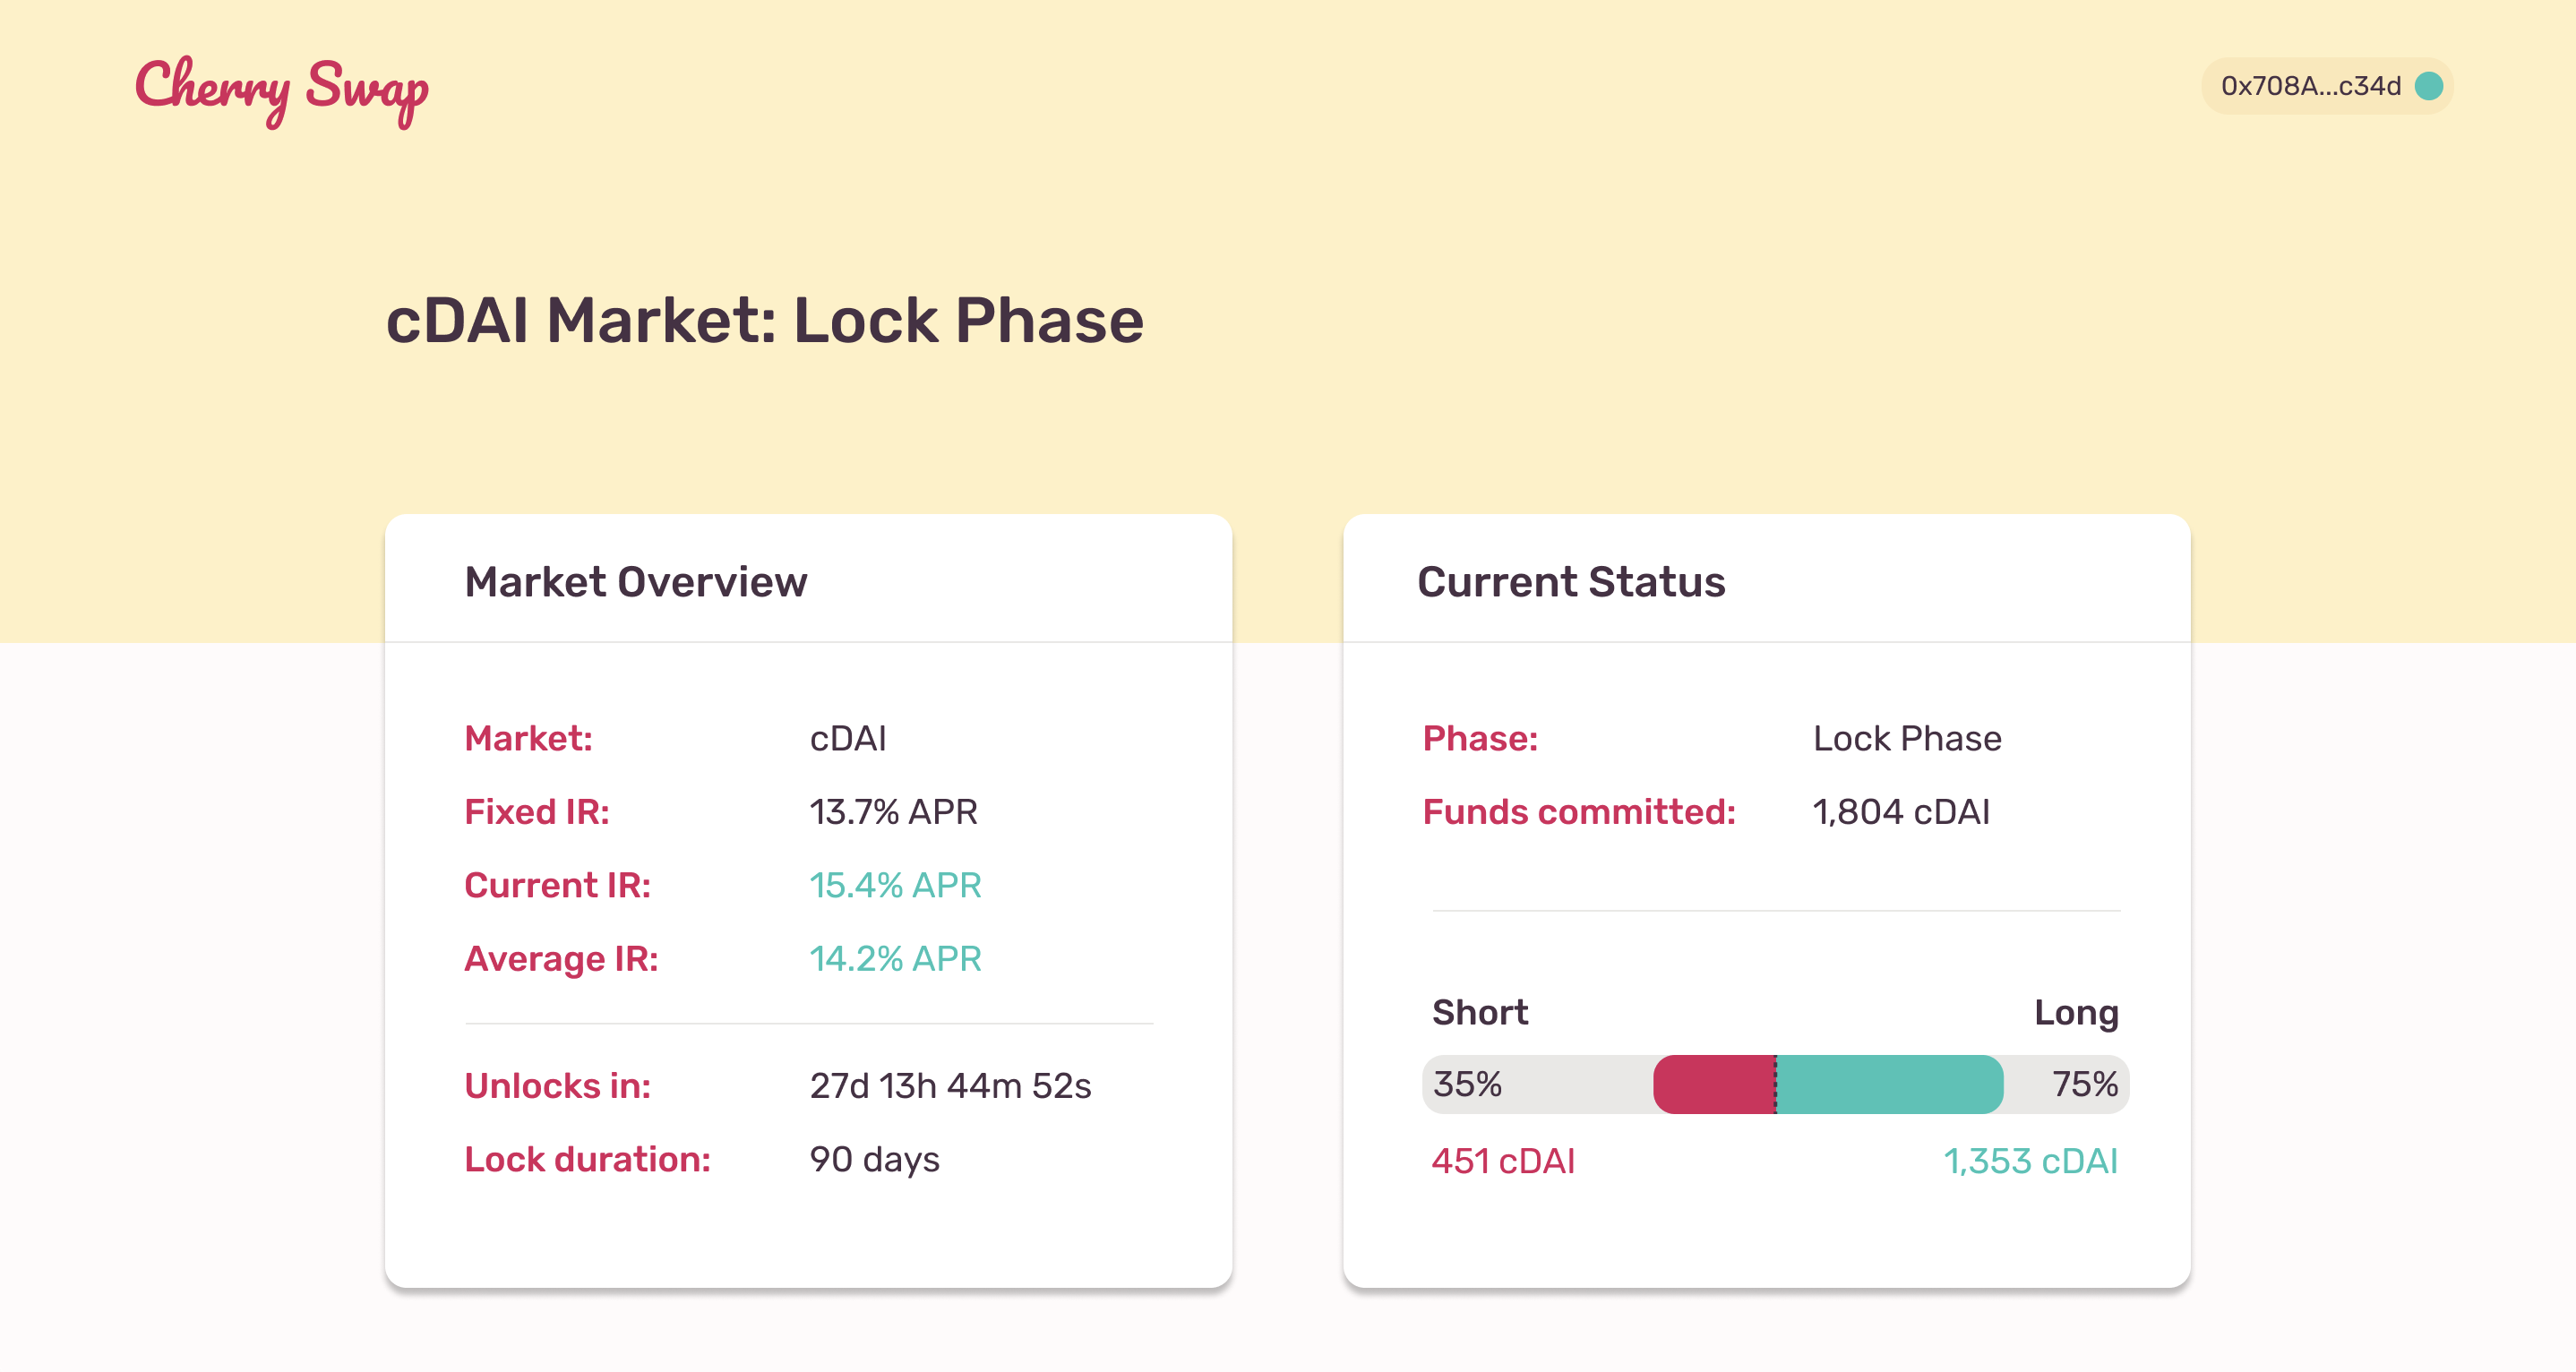Click the Market Overview card title
Screen dimensions: 2576x1372
635,582
